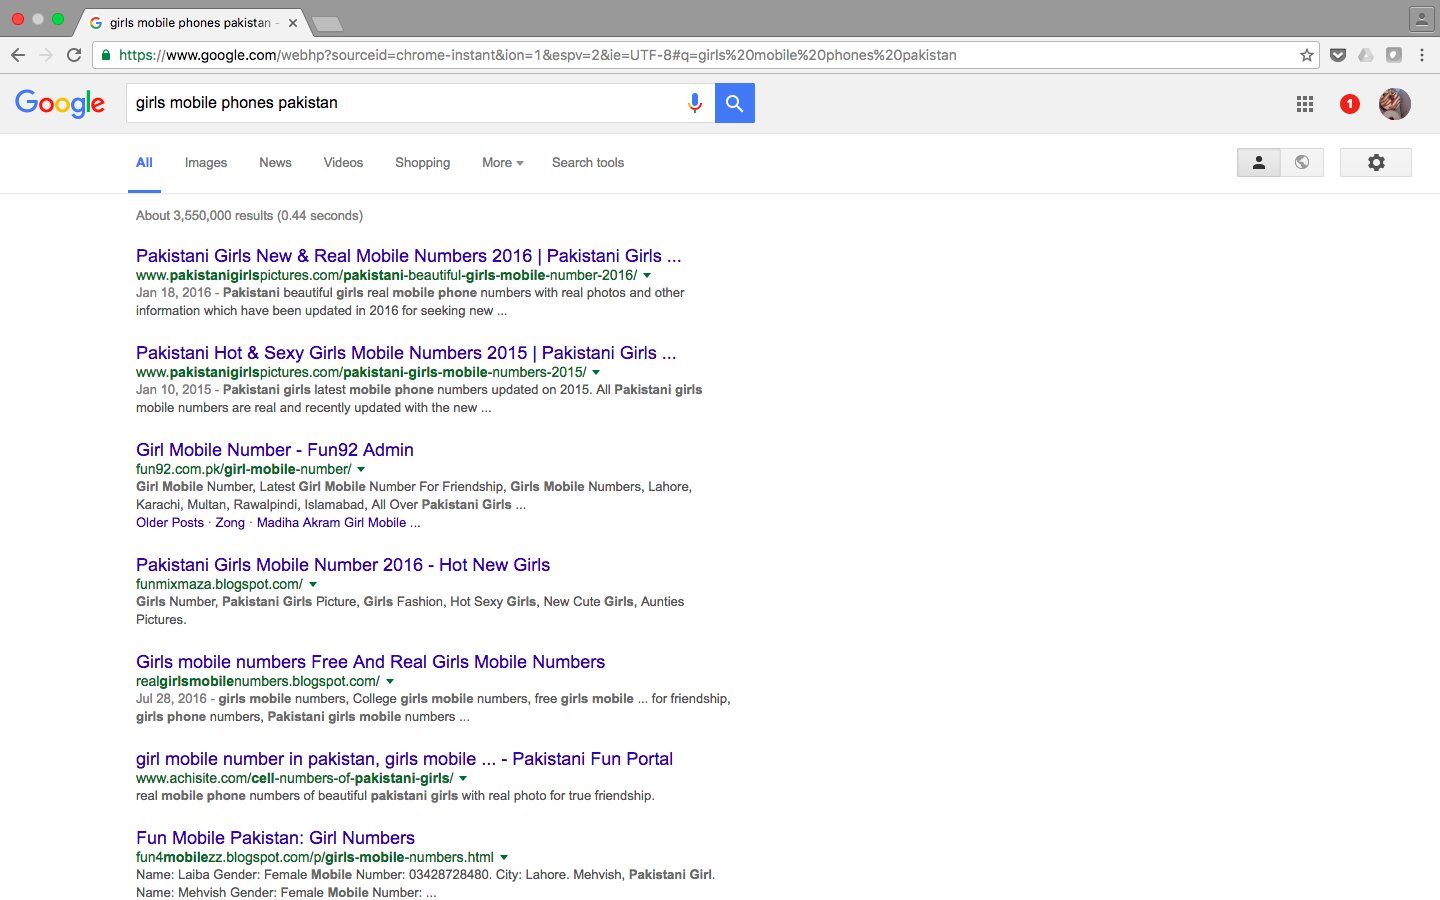The height and width of the screenshot is (900, 1440).
Task: Click the 'About 3,550,000 results' text
Action: (x=249, y=216)
